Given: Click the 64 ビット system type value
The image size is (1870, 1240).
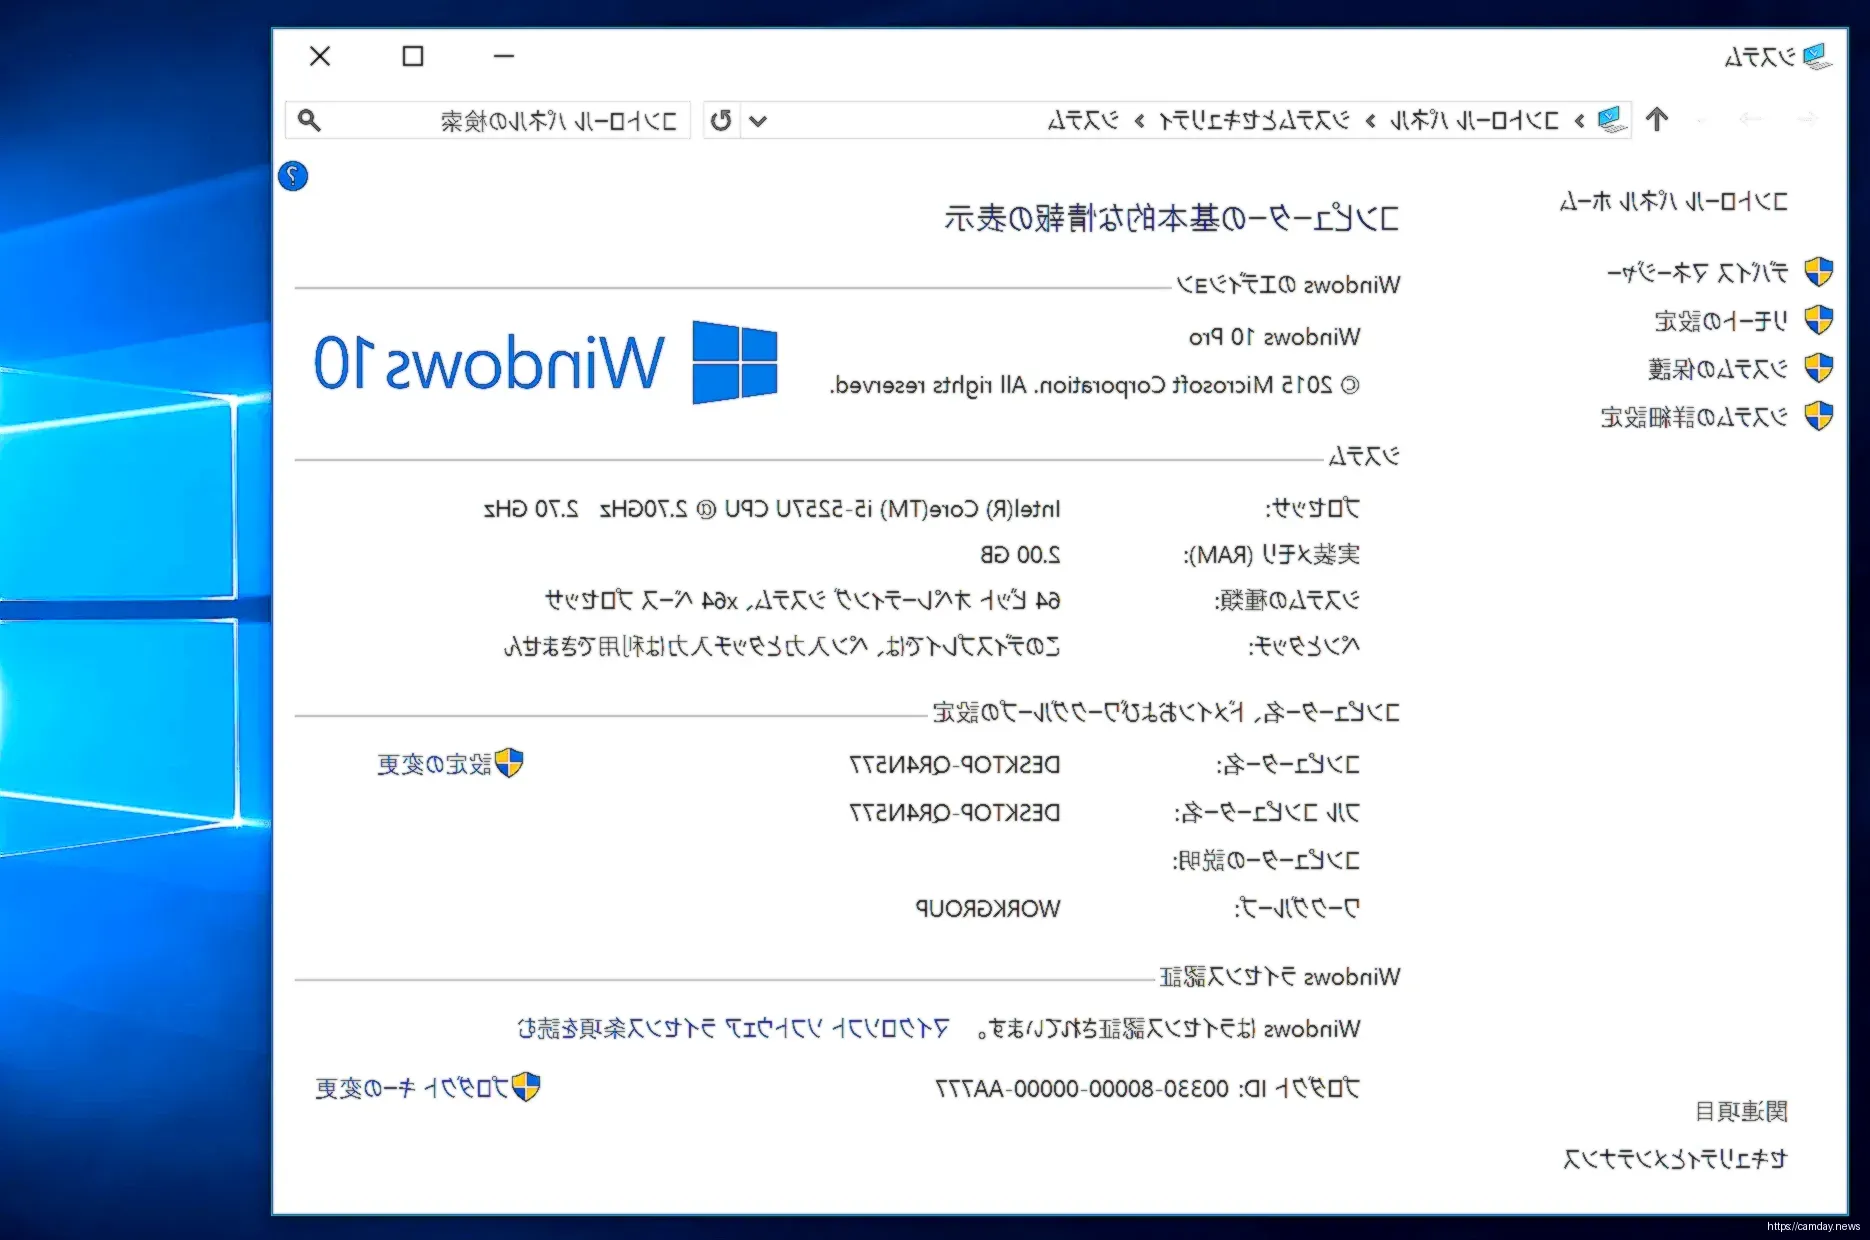Looking at the screenshot, I should 803,601.
